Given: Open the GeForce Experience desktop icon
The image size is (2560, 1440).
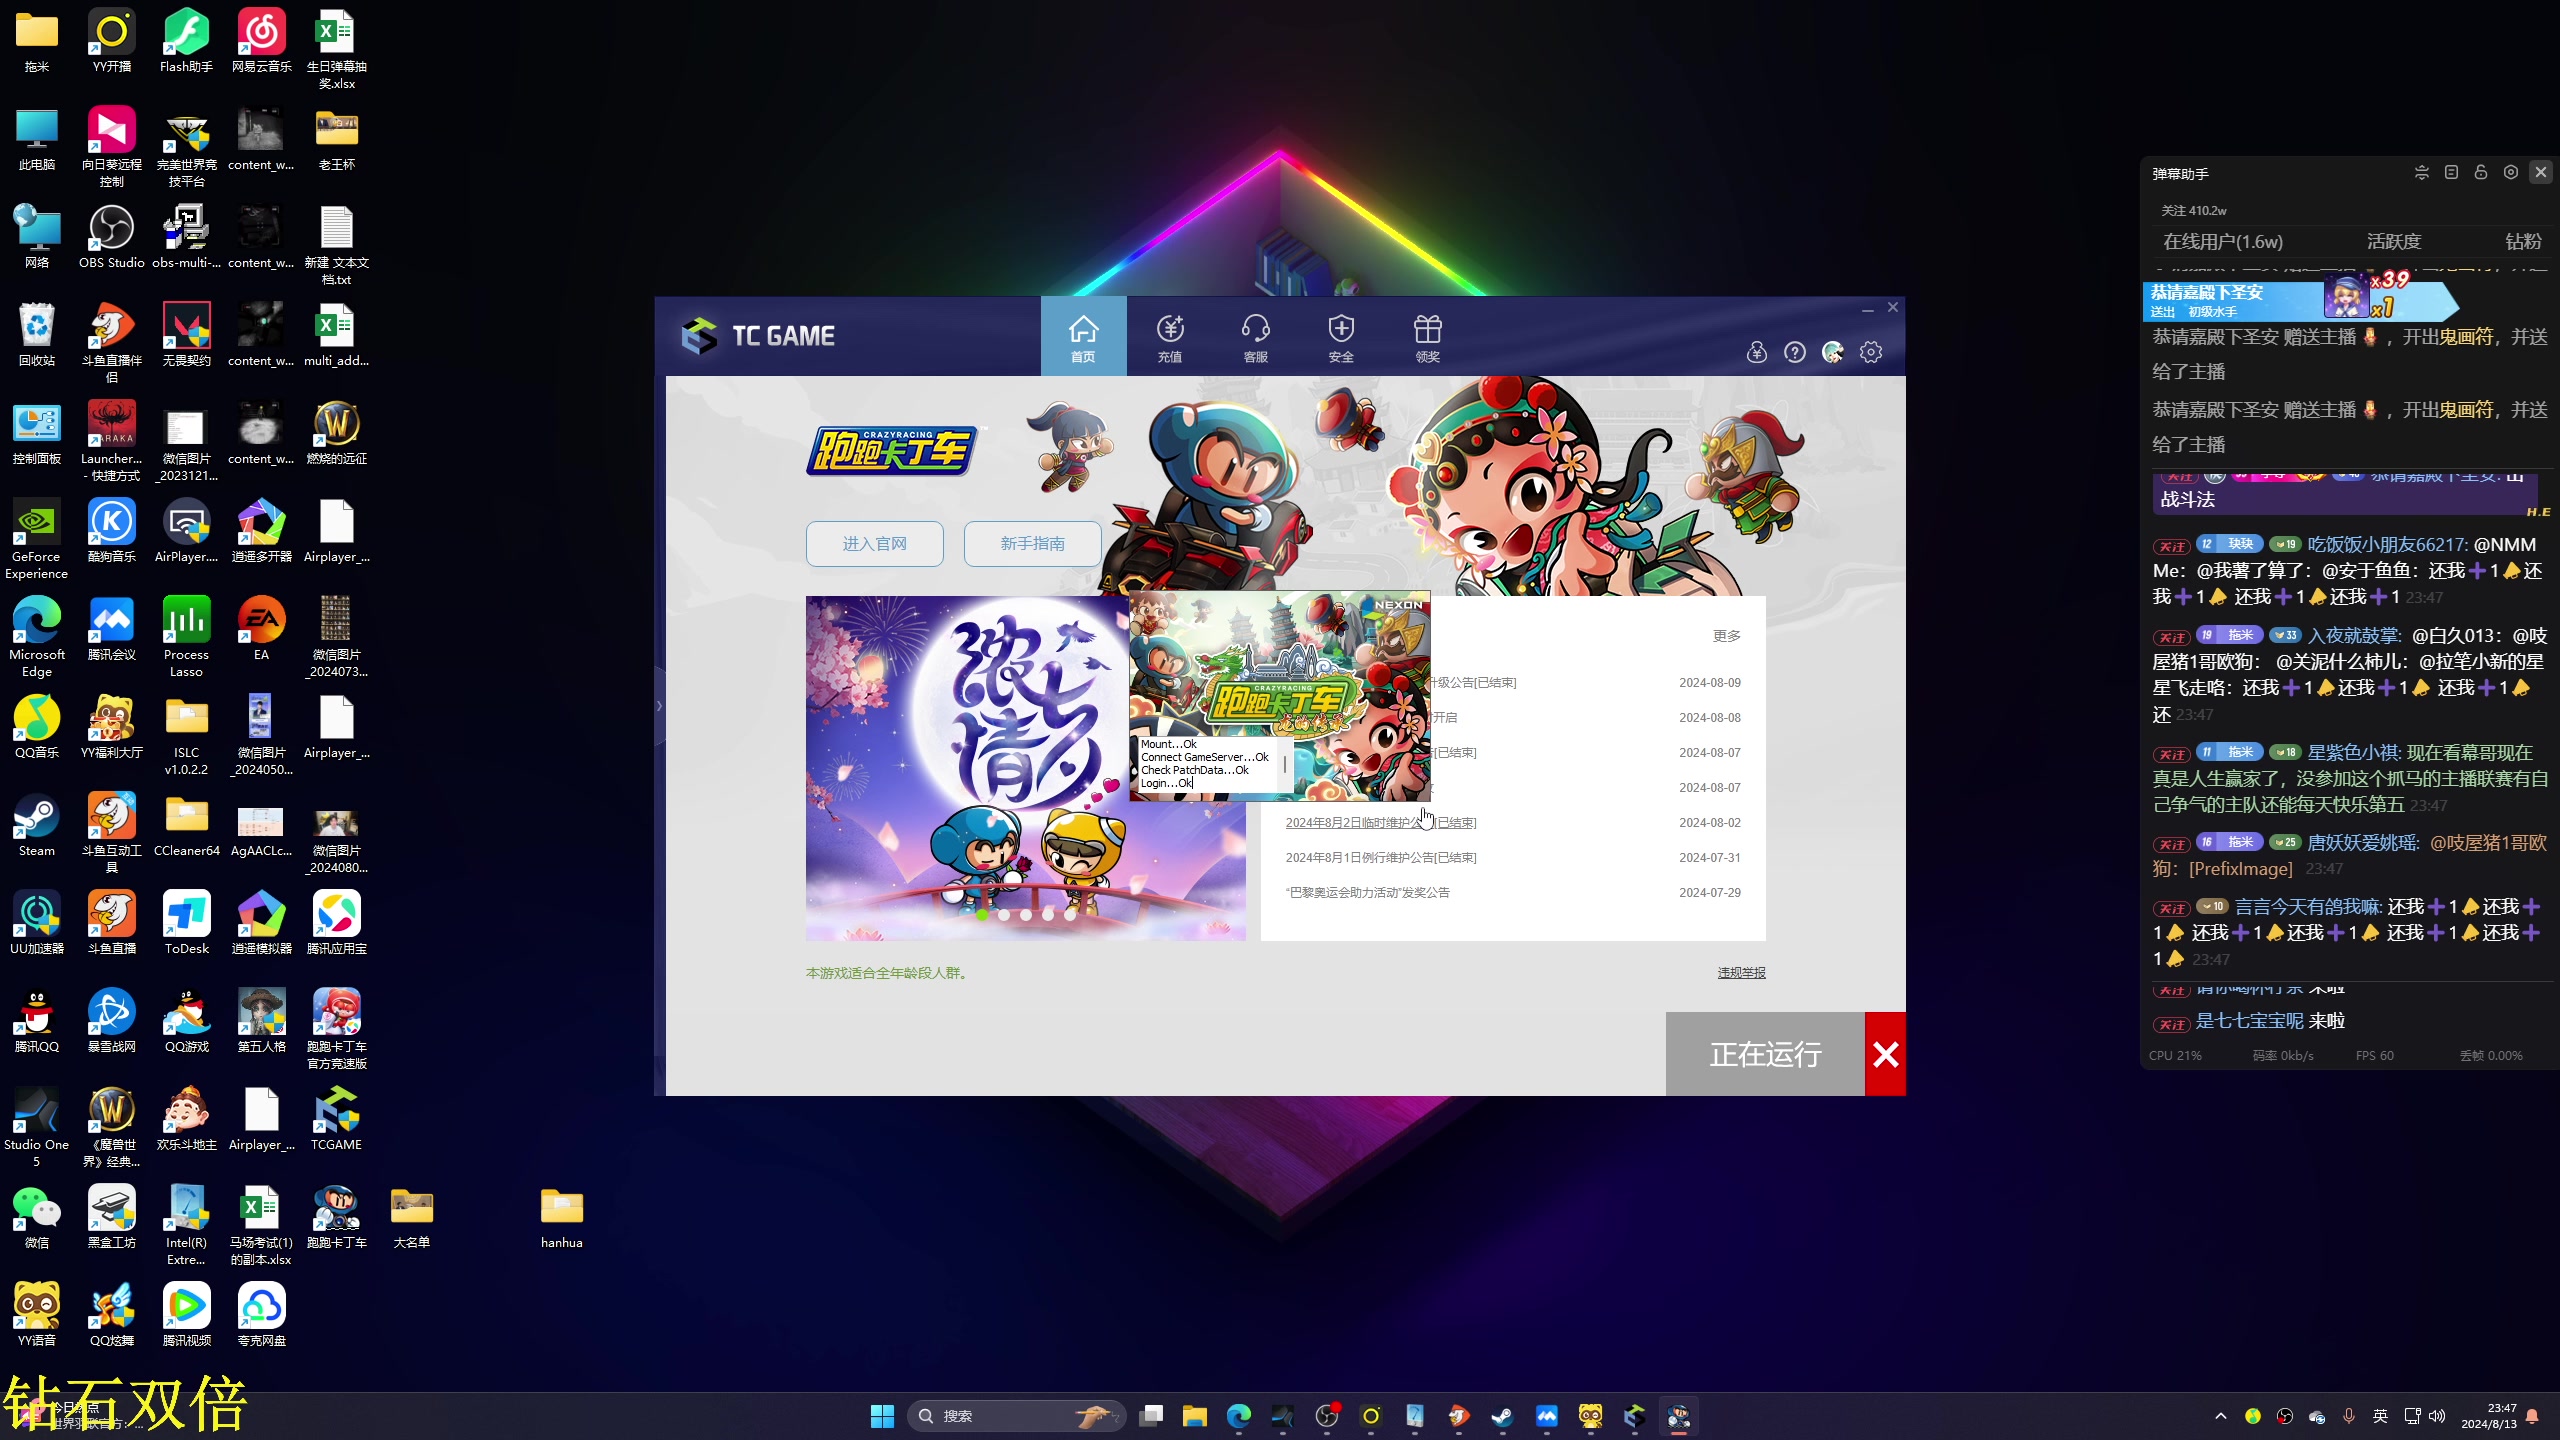Looking at the screenshot, I should pyautogui.click(x=37, y=538).
